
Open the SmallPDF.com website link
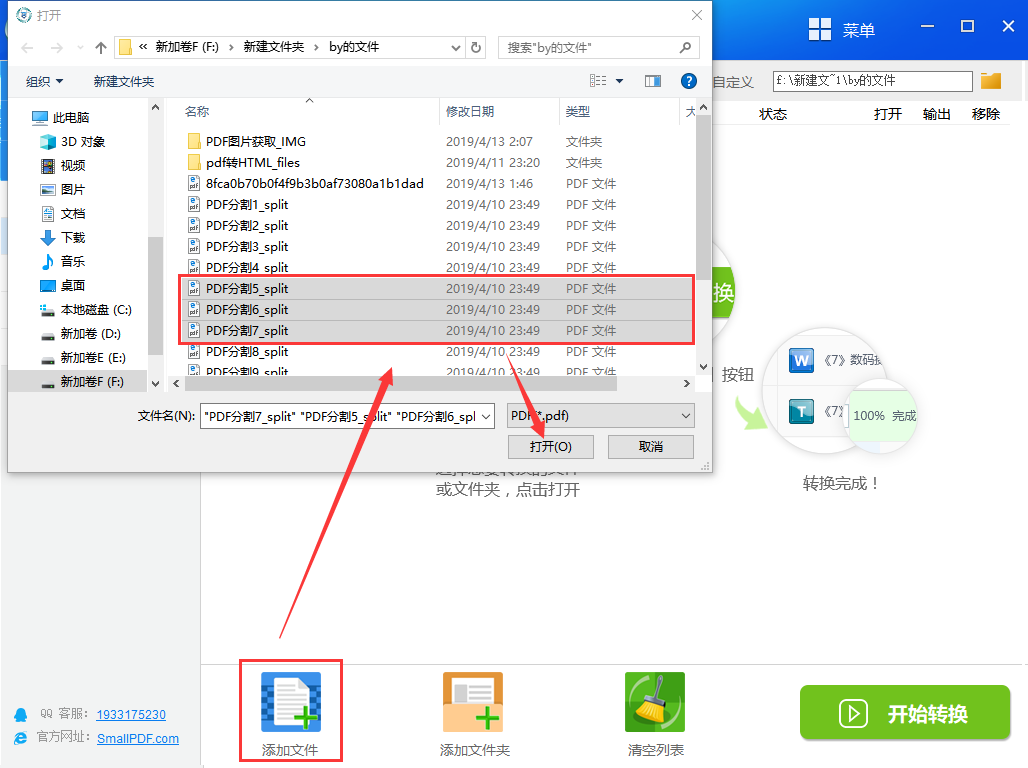(x=138, y=738)
